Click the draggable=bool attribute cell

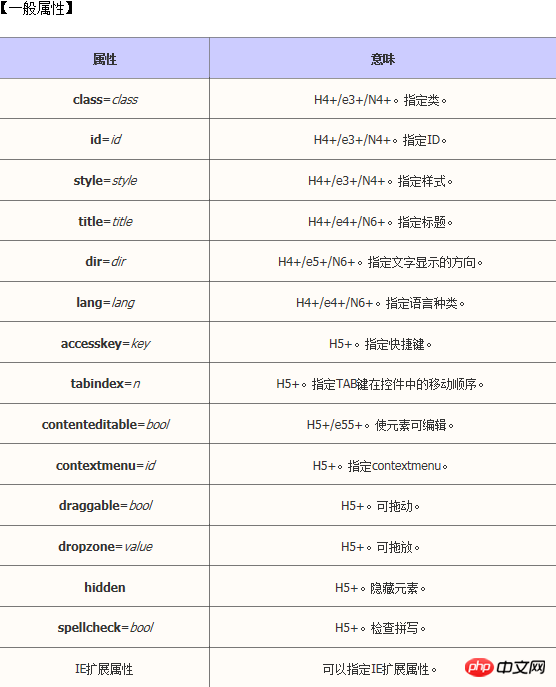click(x=105, y=506)
